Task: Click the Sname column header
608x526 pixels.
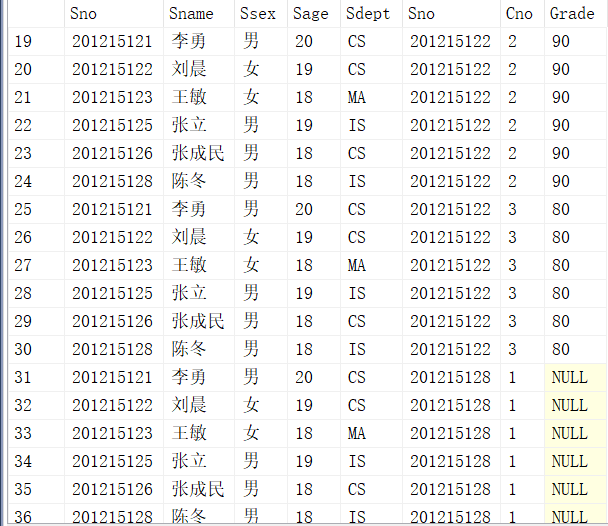Action: tap(199, 14)
